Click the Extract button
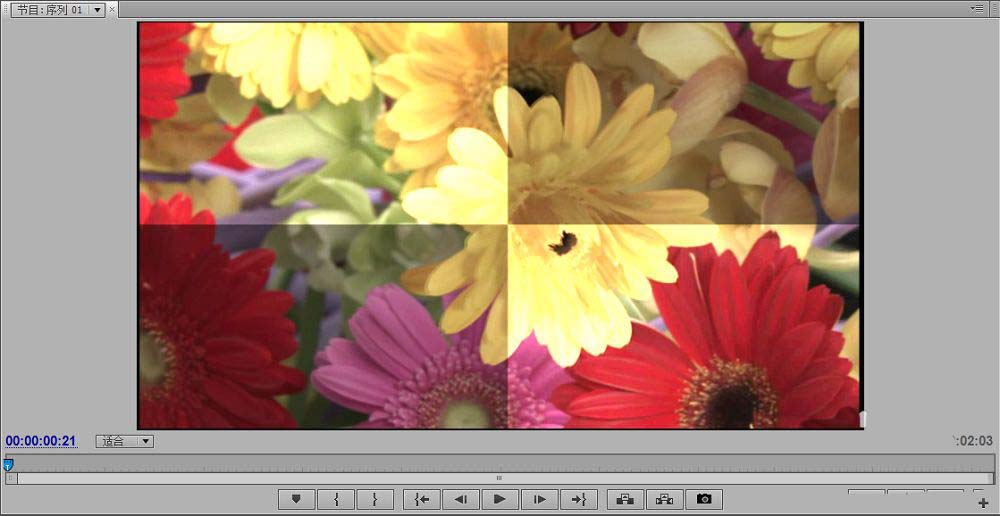Image resolution: width=1000 pixels, height=516 pixels. click(664, 499)
